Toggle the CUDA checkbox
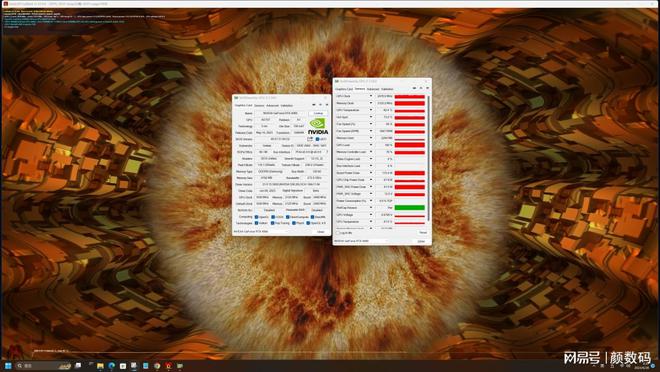 tap(273, 217)
